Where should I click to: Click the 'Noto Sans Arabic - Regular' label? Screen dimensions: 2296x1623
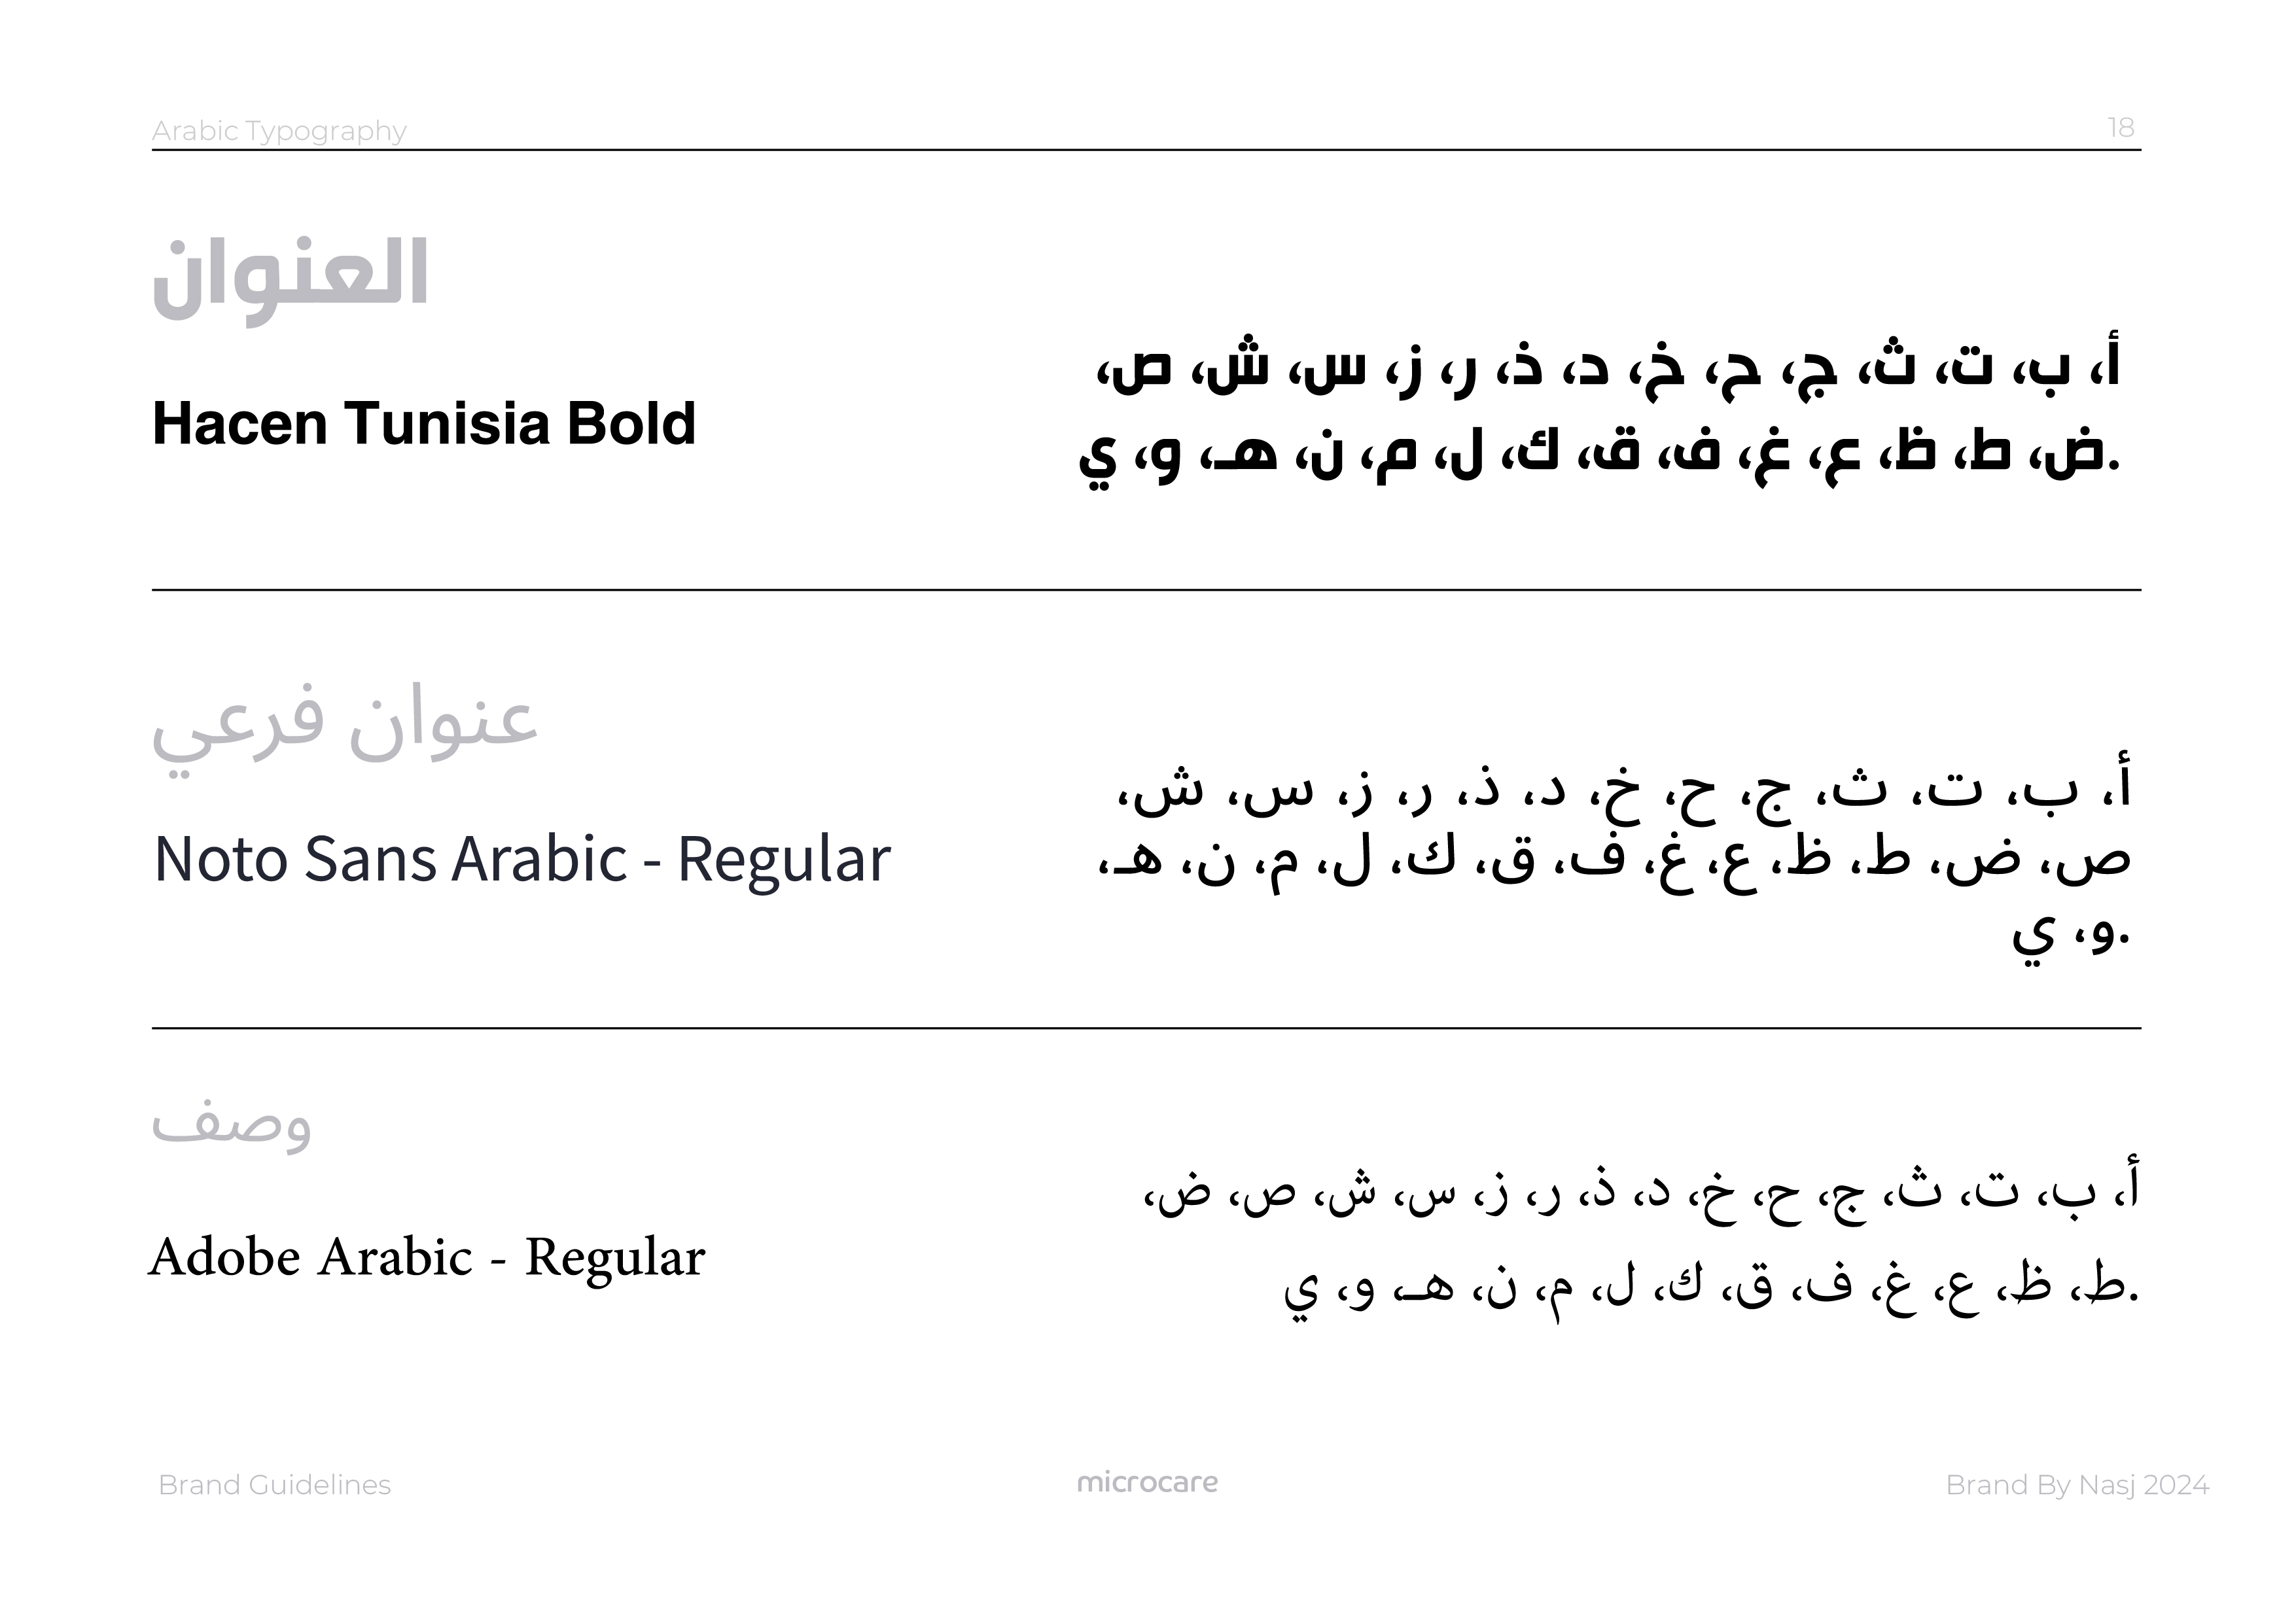coord(522,859)
